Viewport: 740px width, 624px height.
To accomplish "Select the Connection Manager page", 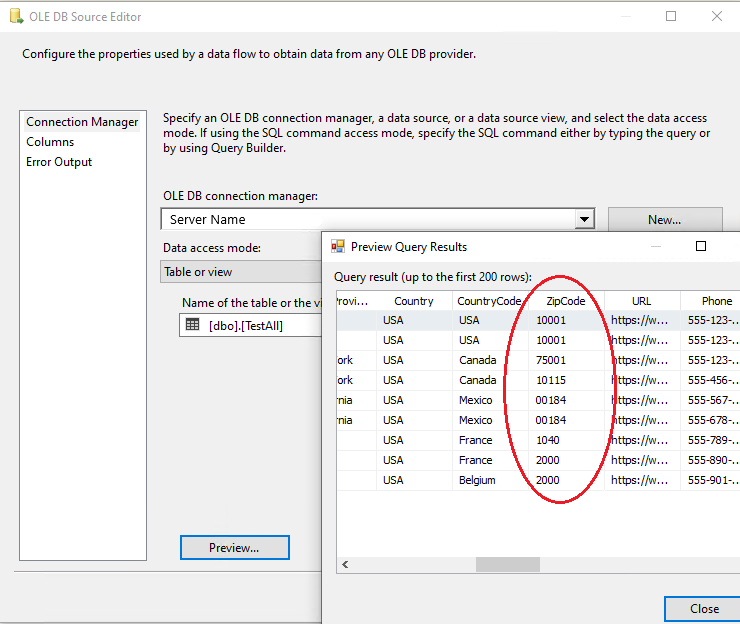I will (82, 122).
